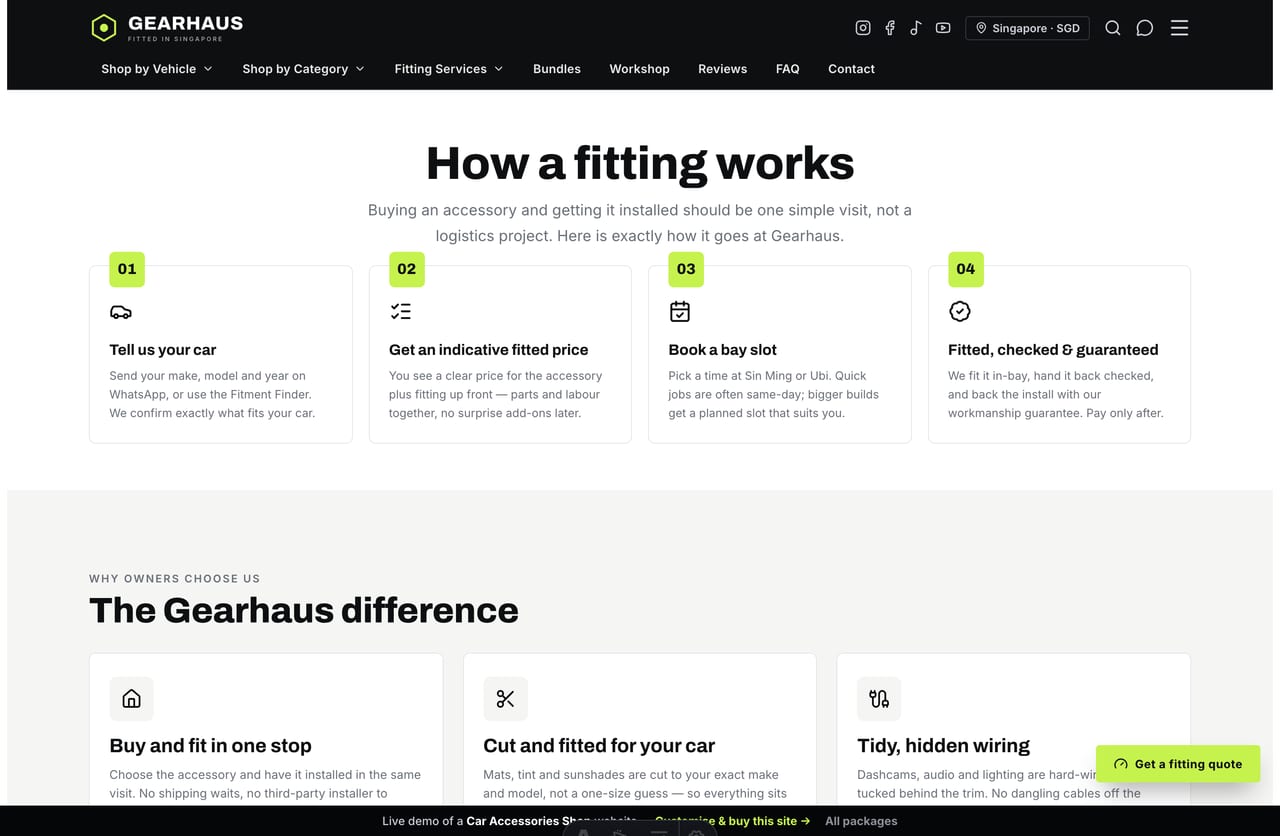The image size is (1280, 836).
Task: Click the location pin icon beside Singapore
Action: click(981, 28)
